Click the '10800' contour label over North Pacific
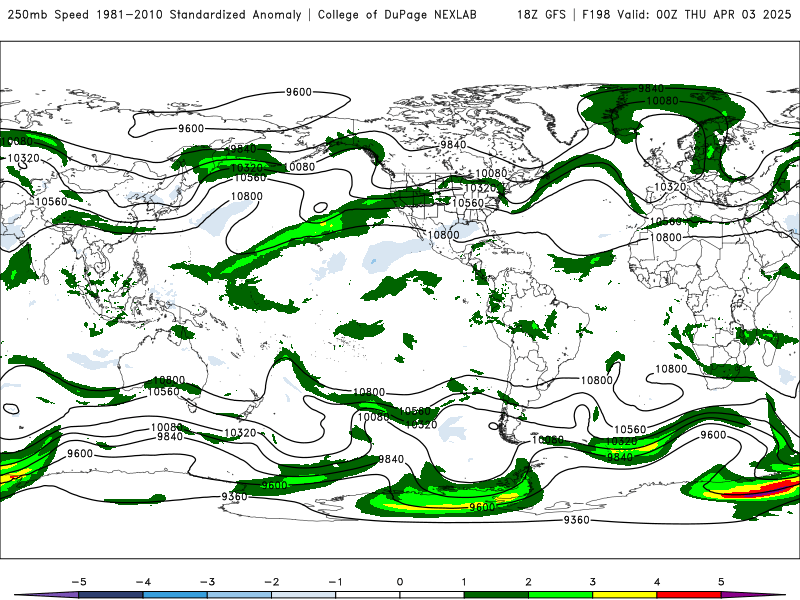Screen dimensions: 800x600 [246, 196]
